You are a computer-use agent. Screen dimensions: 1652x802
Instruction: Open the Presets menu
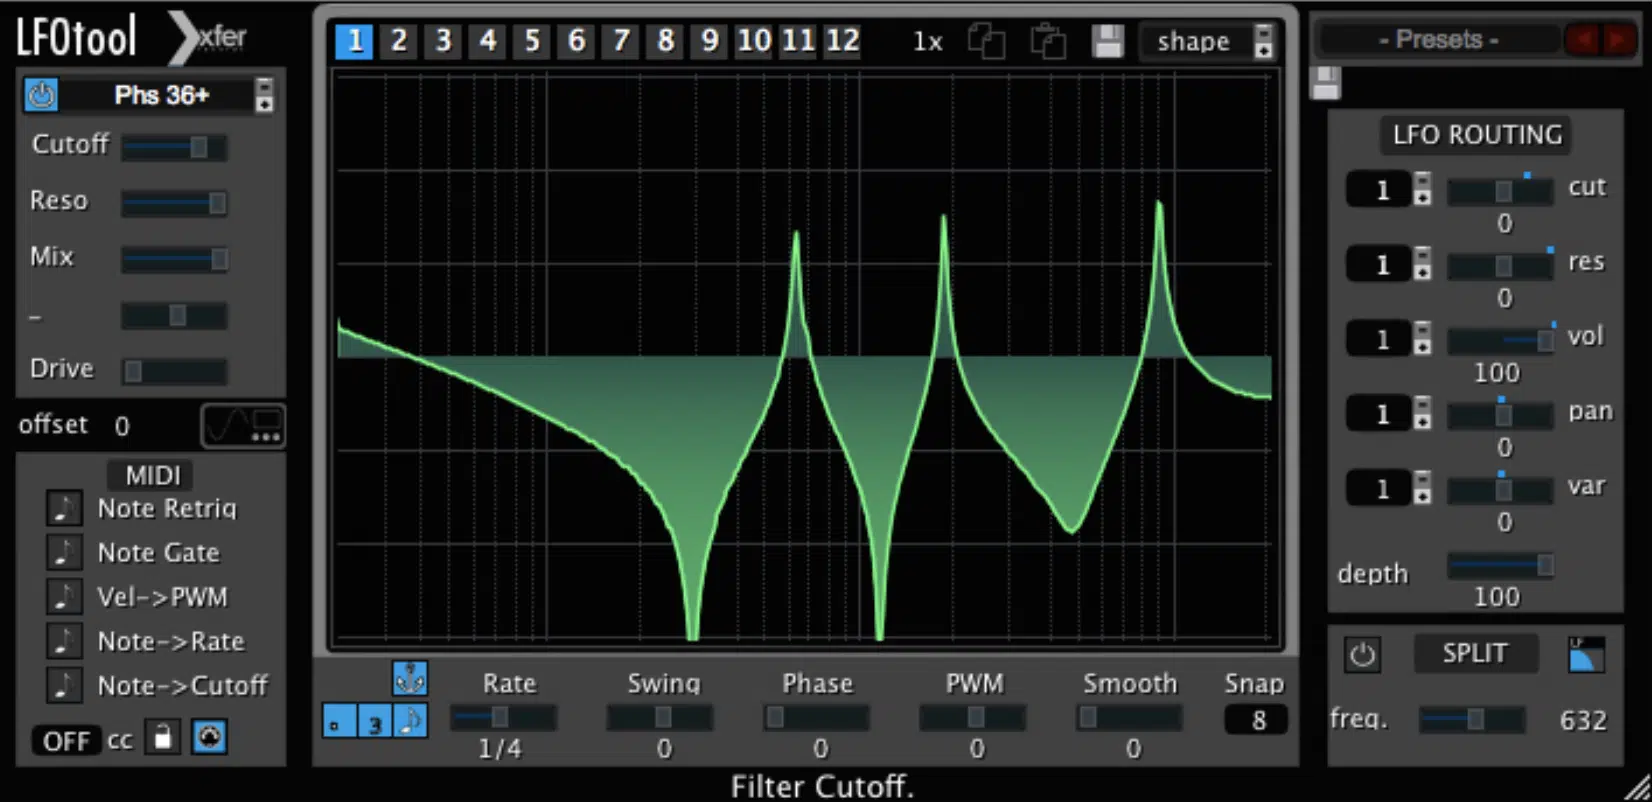[1438, 39]
